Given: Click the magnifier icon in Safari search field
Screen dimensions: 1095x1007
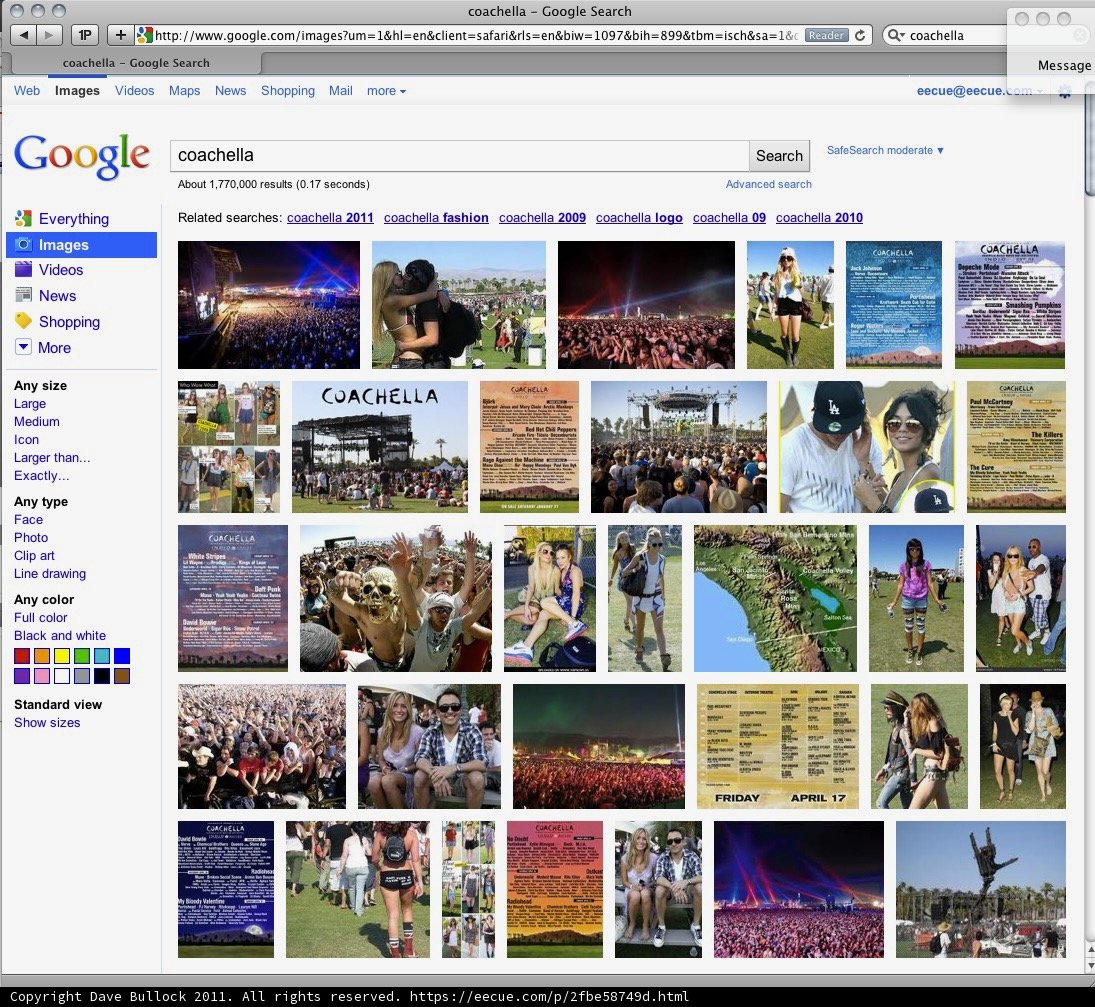Looking at the screenshot, I should click(x=895, y=36).
